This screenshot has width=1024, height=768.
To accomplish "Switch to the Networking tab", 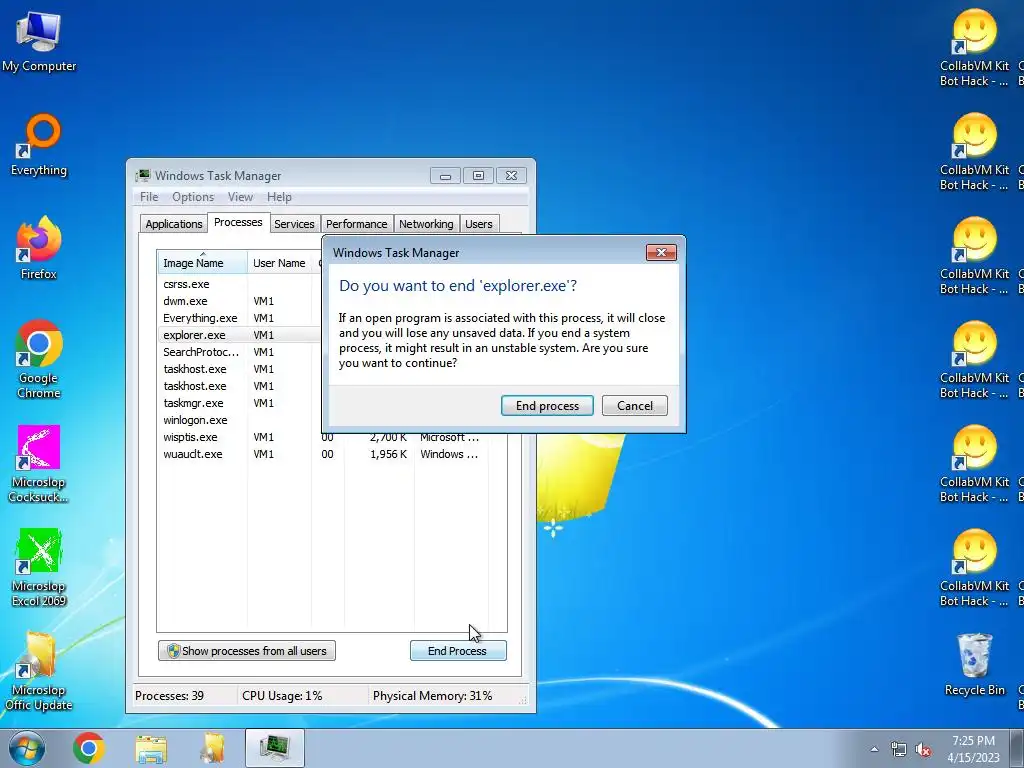I will point(426,224).
